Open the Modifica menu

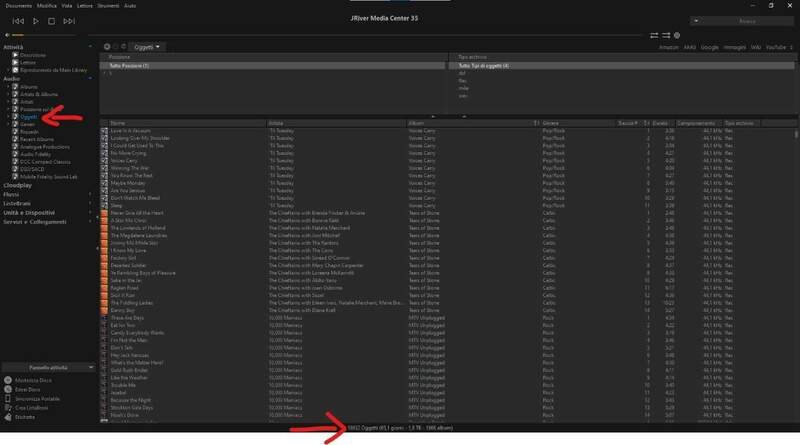coord(46,6)
